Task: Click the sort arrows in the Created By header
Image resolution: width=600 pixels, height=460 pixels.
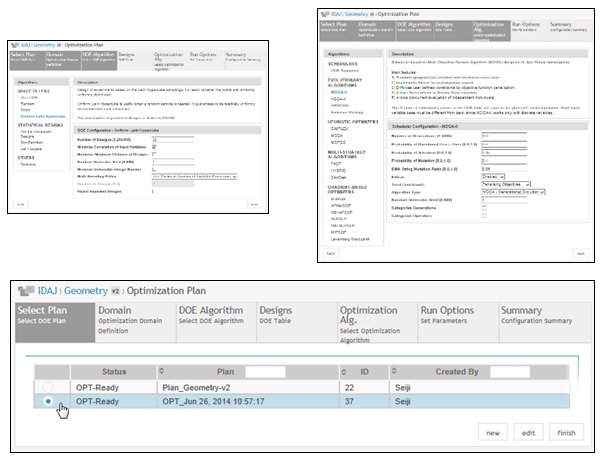Action: point(394,371)
